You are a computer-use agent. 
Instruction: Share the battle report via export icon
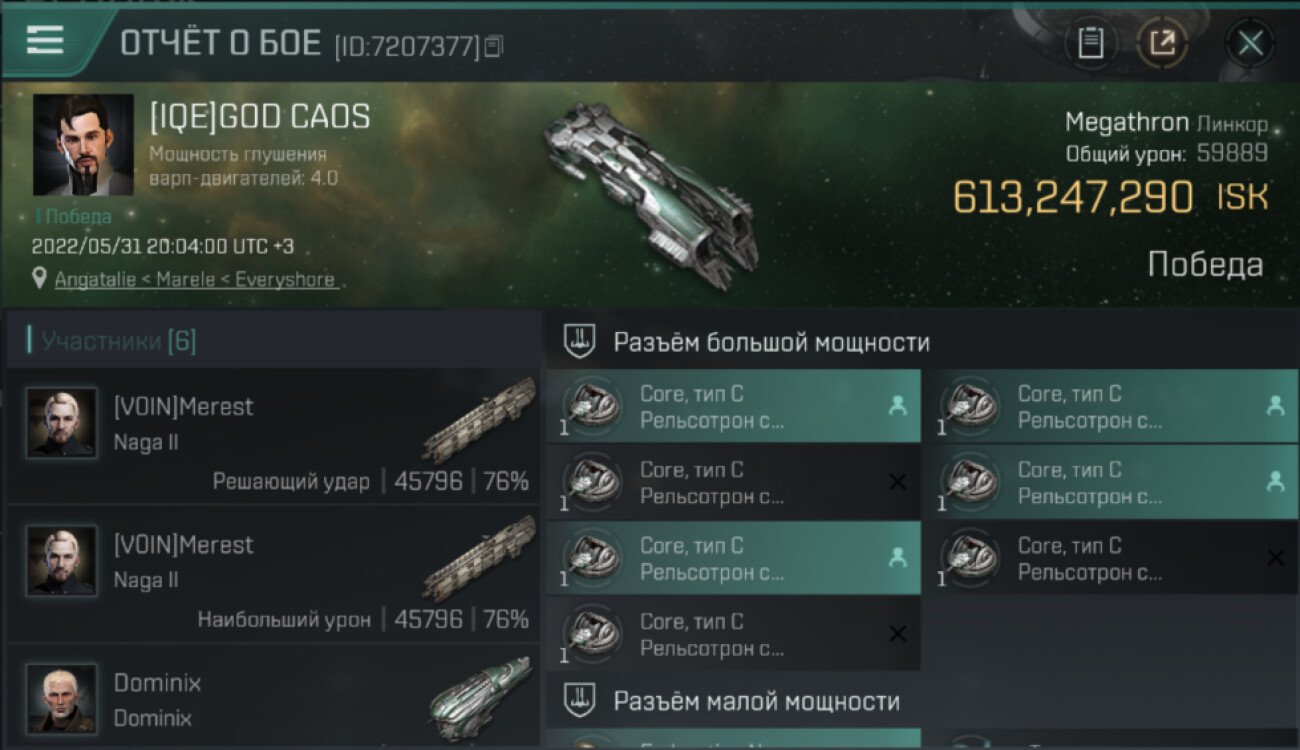coord(1162,43)
